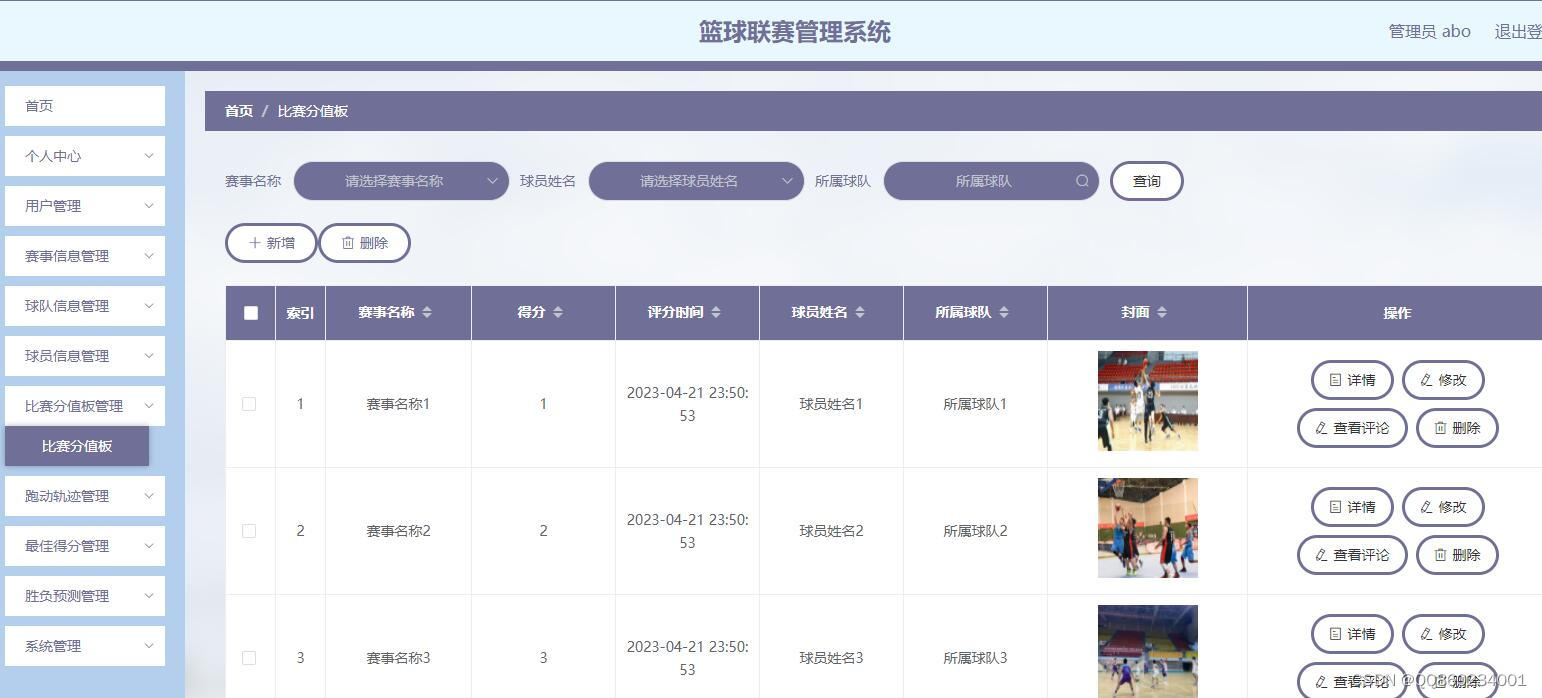This screenshot has height=698, width=1542.
Task: Click the trash icon on row 2's 删除 button
Action: (x=1440, y=555)
